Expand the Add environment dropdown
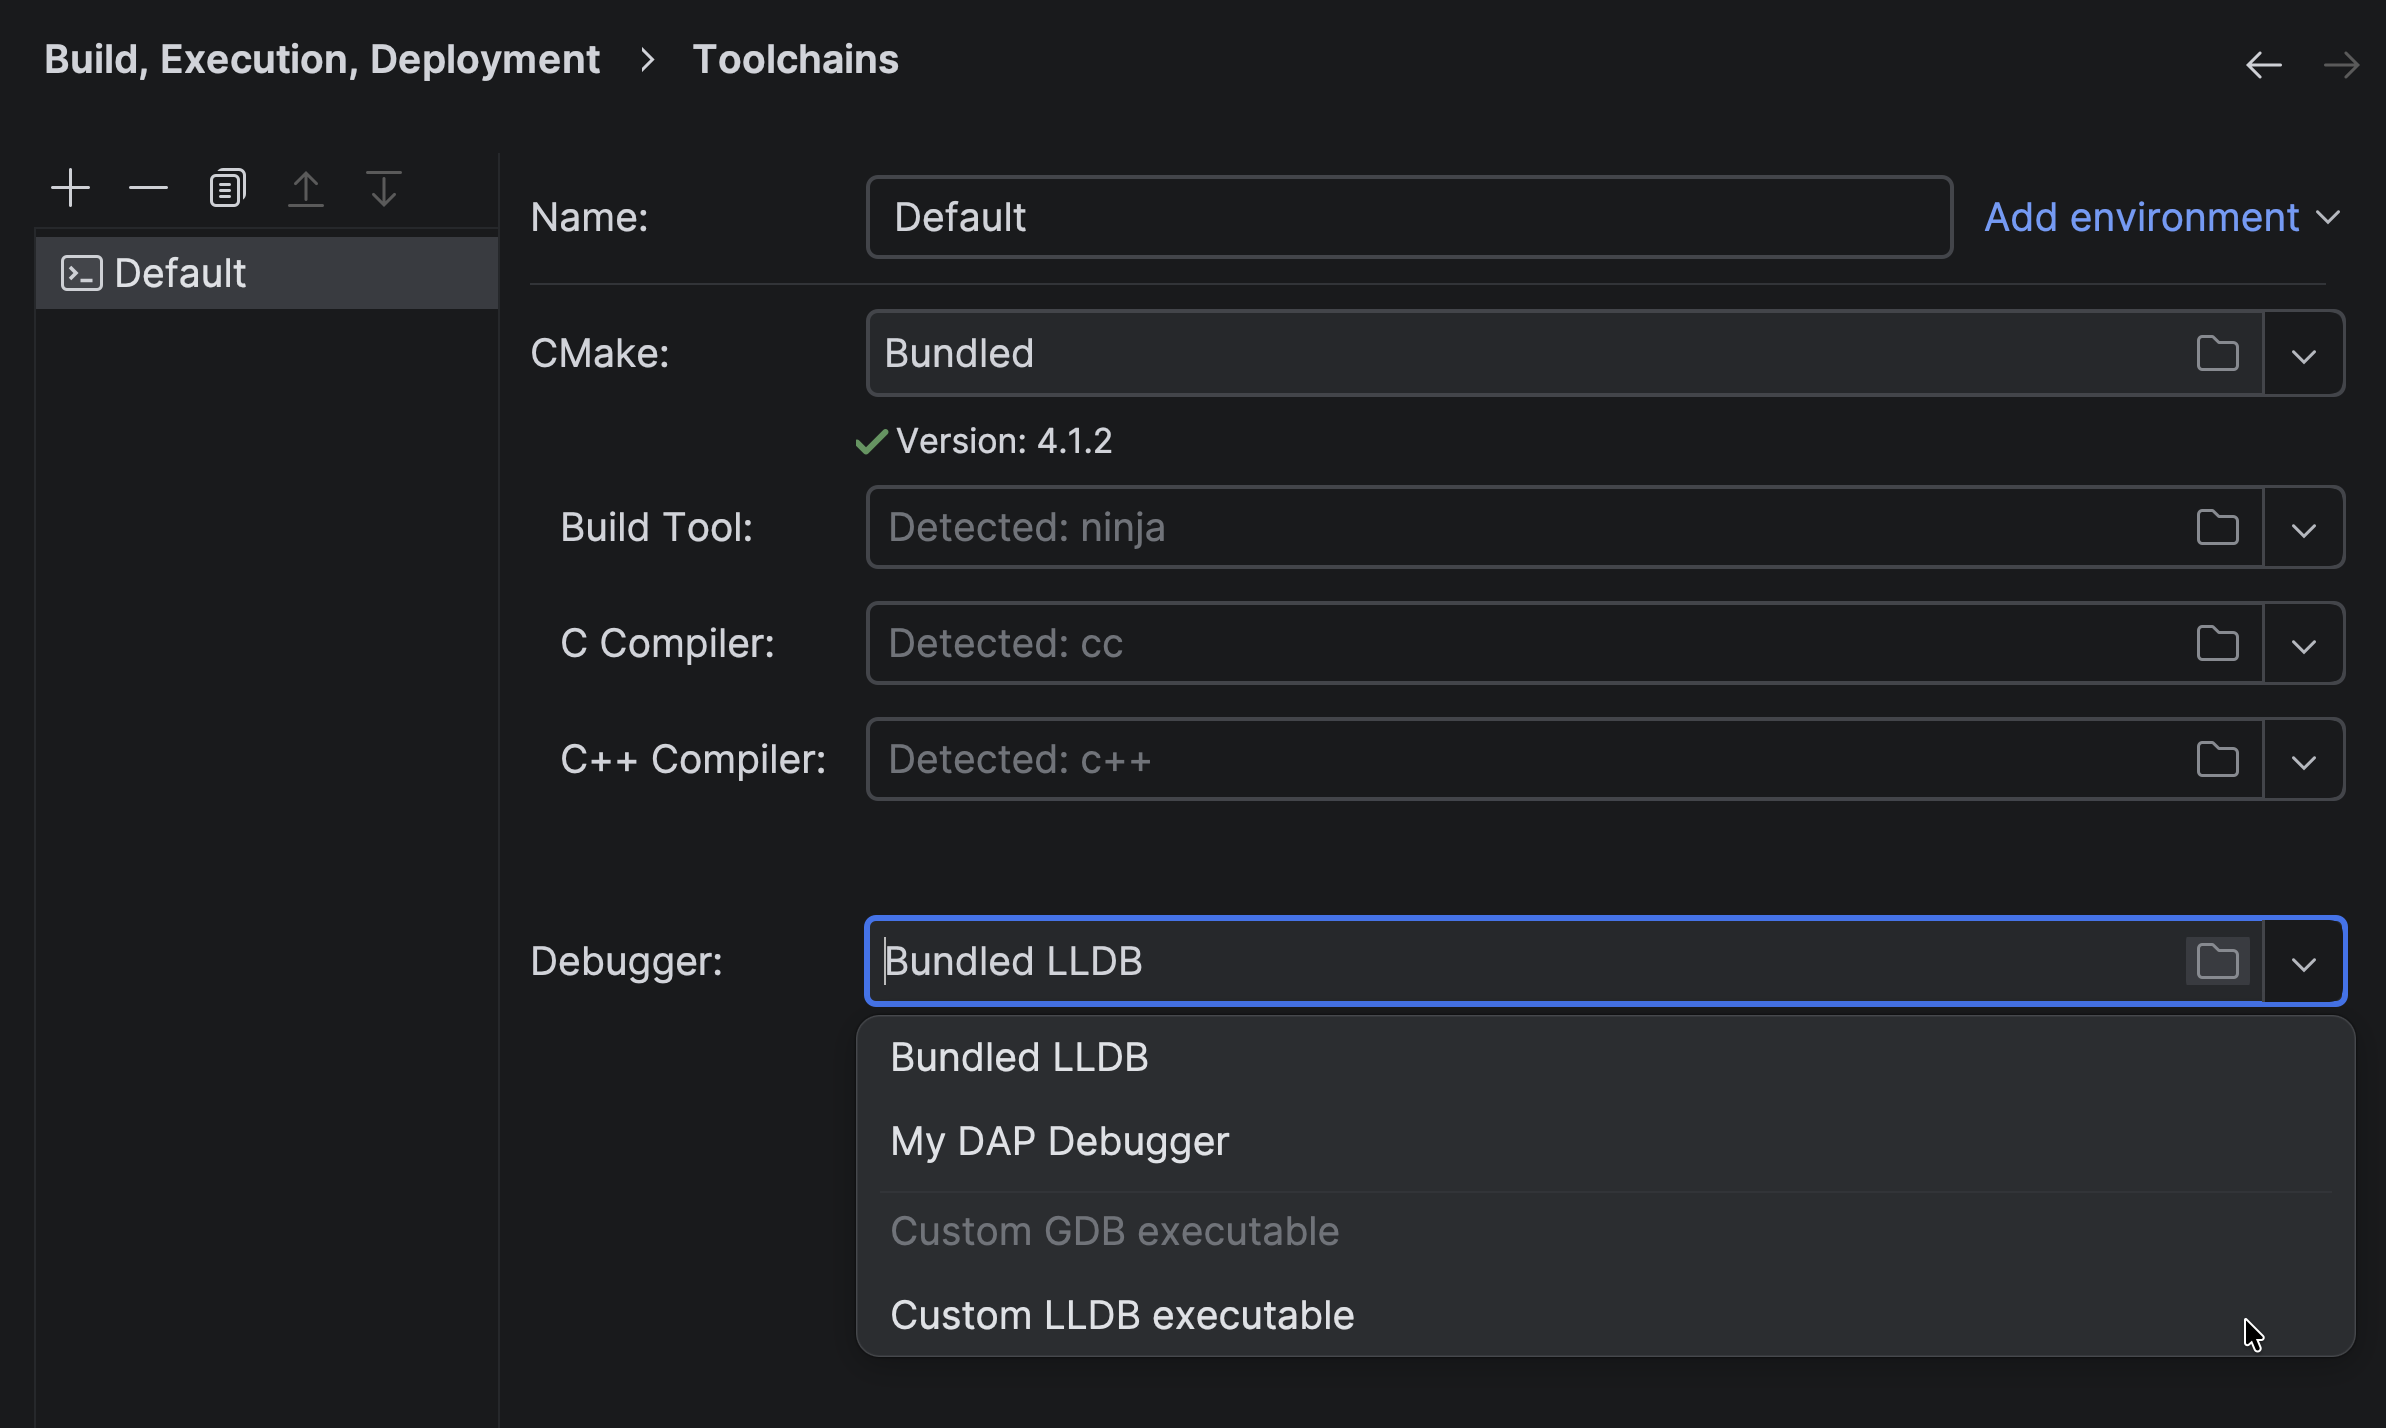Image resolution: width=2386 pixels, height=1428 pixels. [2160, 216]
